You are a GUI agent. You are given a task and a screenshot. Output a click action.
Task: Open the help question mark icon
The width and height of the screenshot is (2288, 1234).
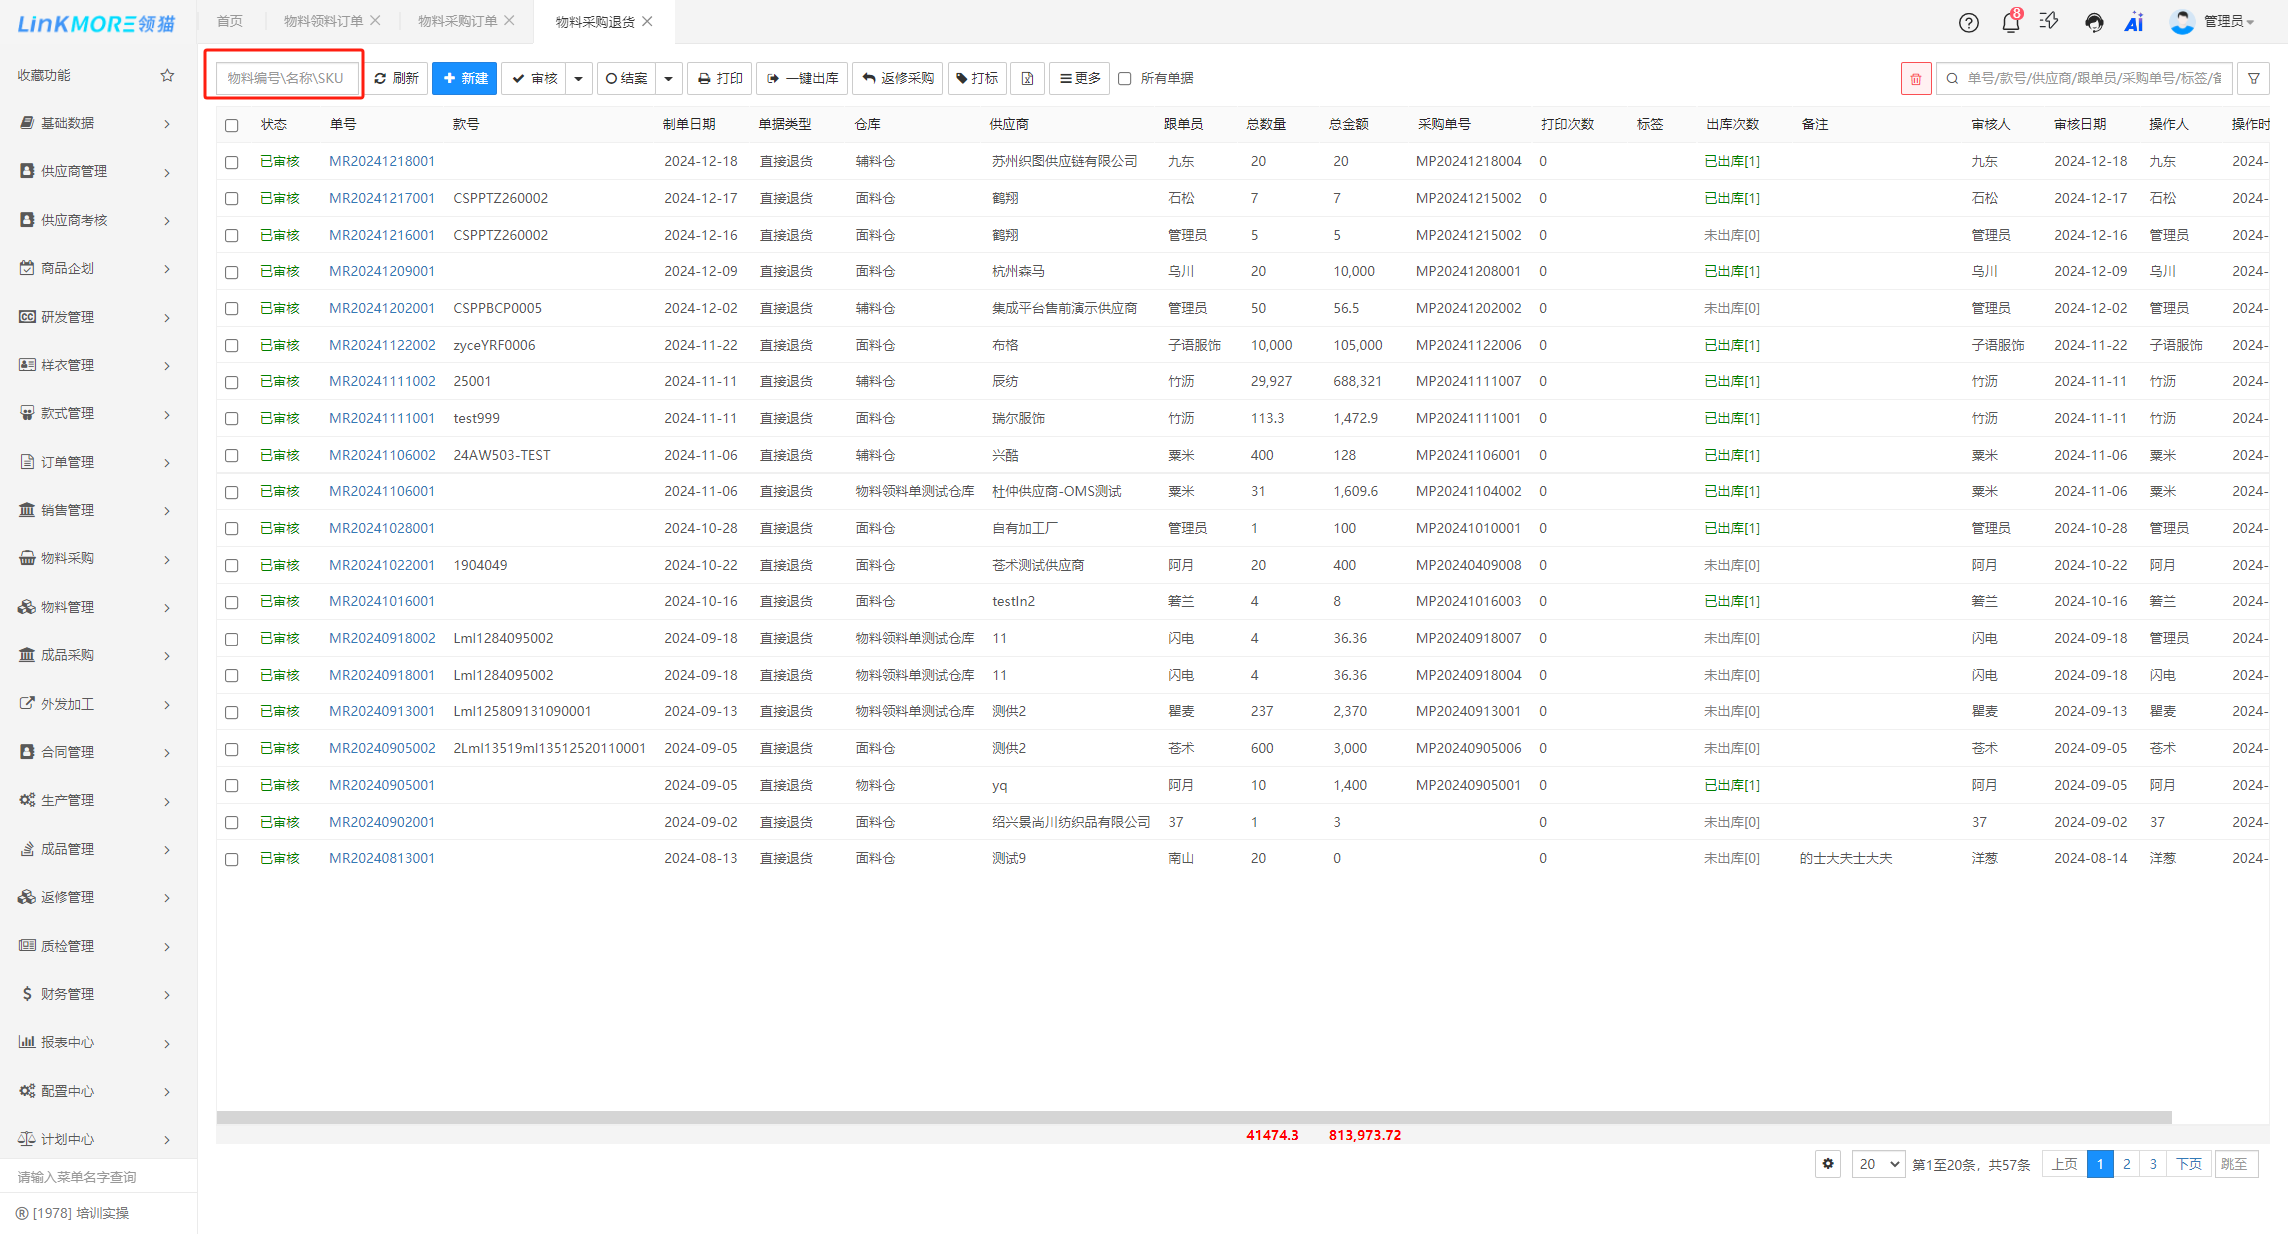[x=1968, y=22]
